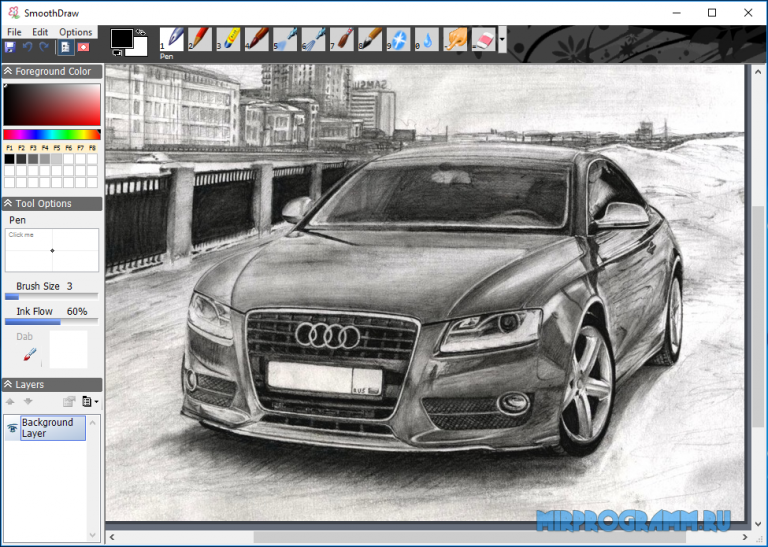The image size is (768, 547).
Task: Click the Save floppy disk icon
Action: pos(10,47)
